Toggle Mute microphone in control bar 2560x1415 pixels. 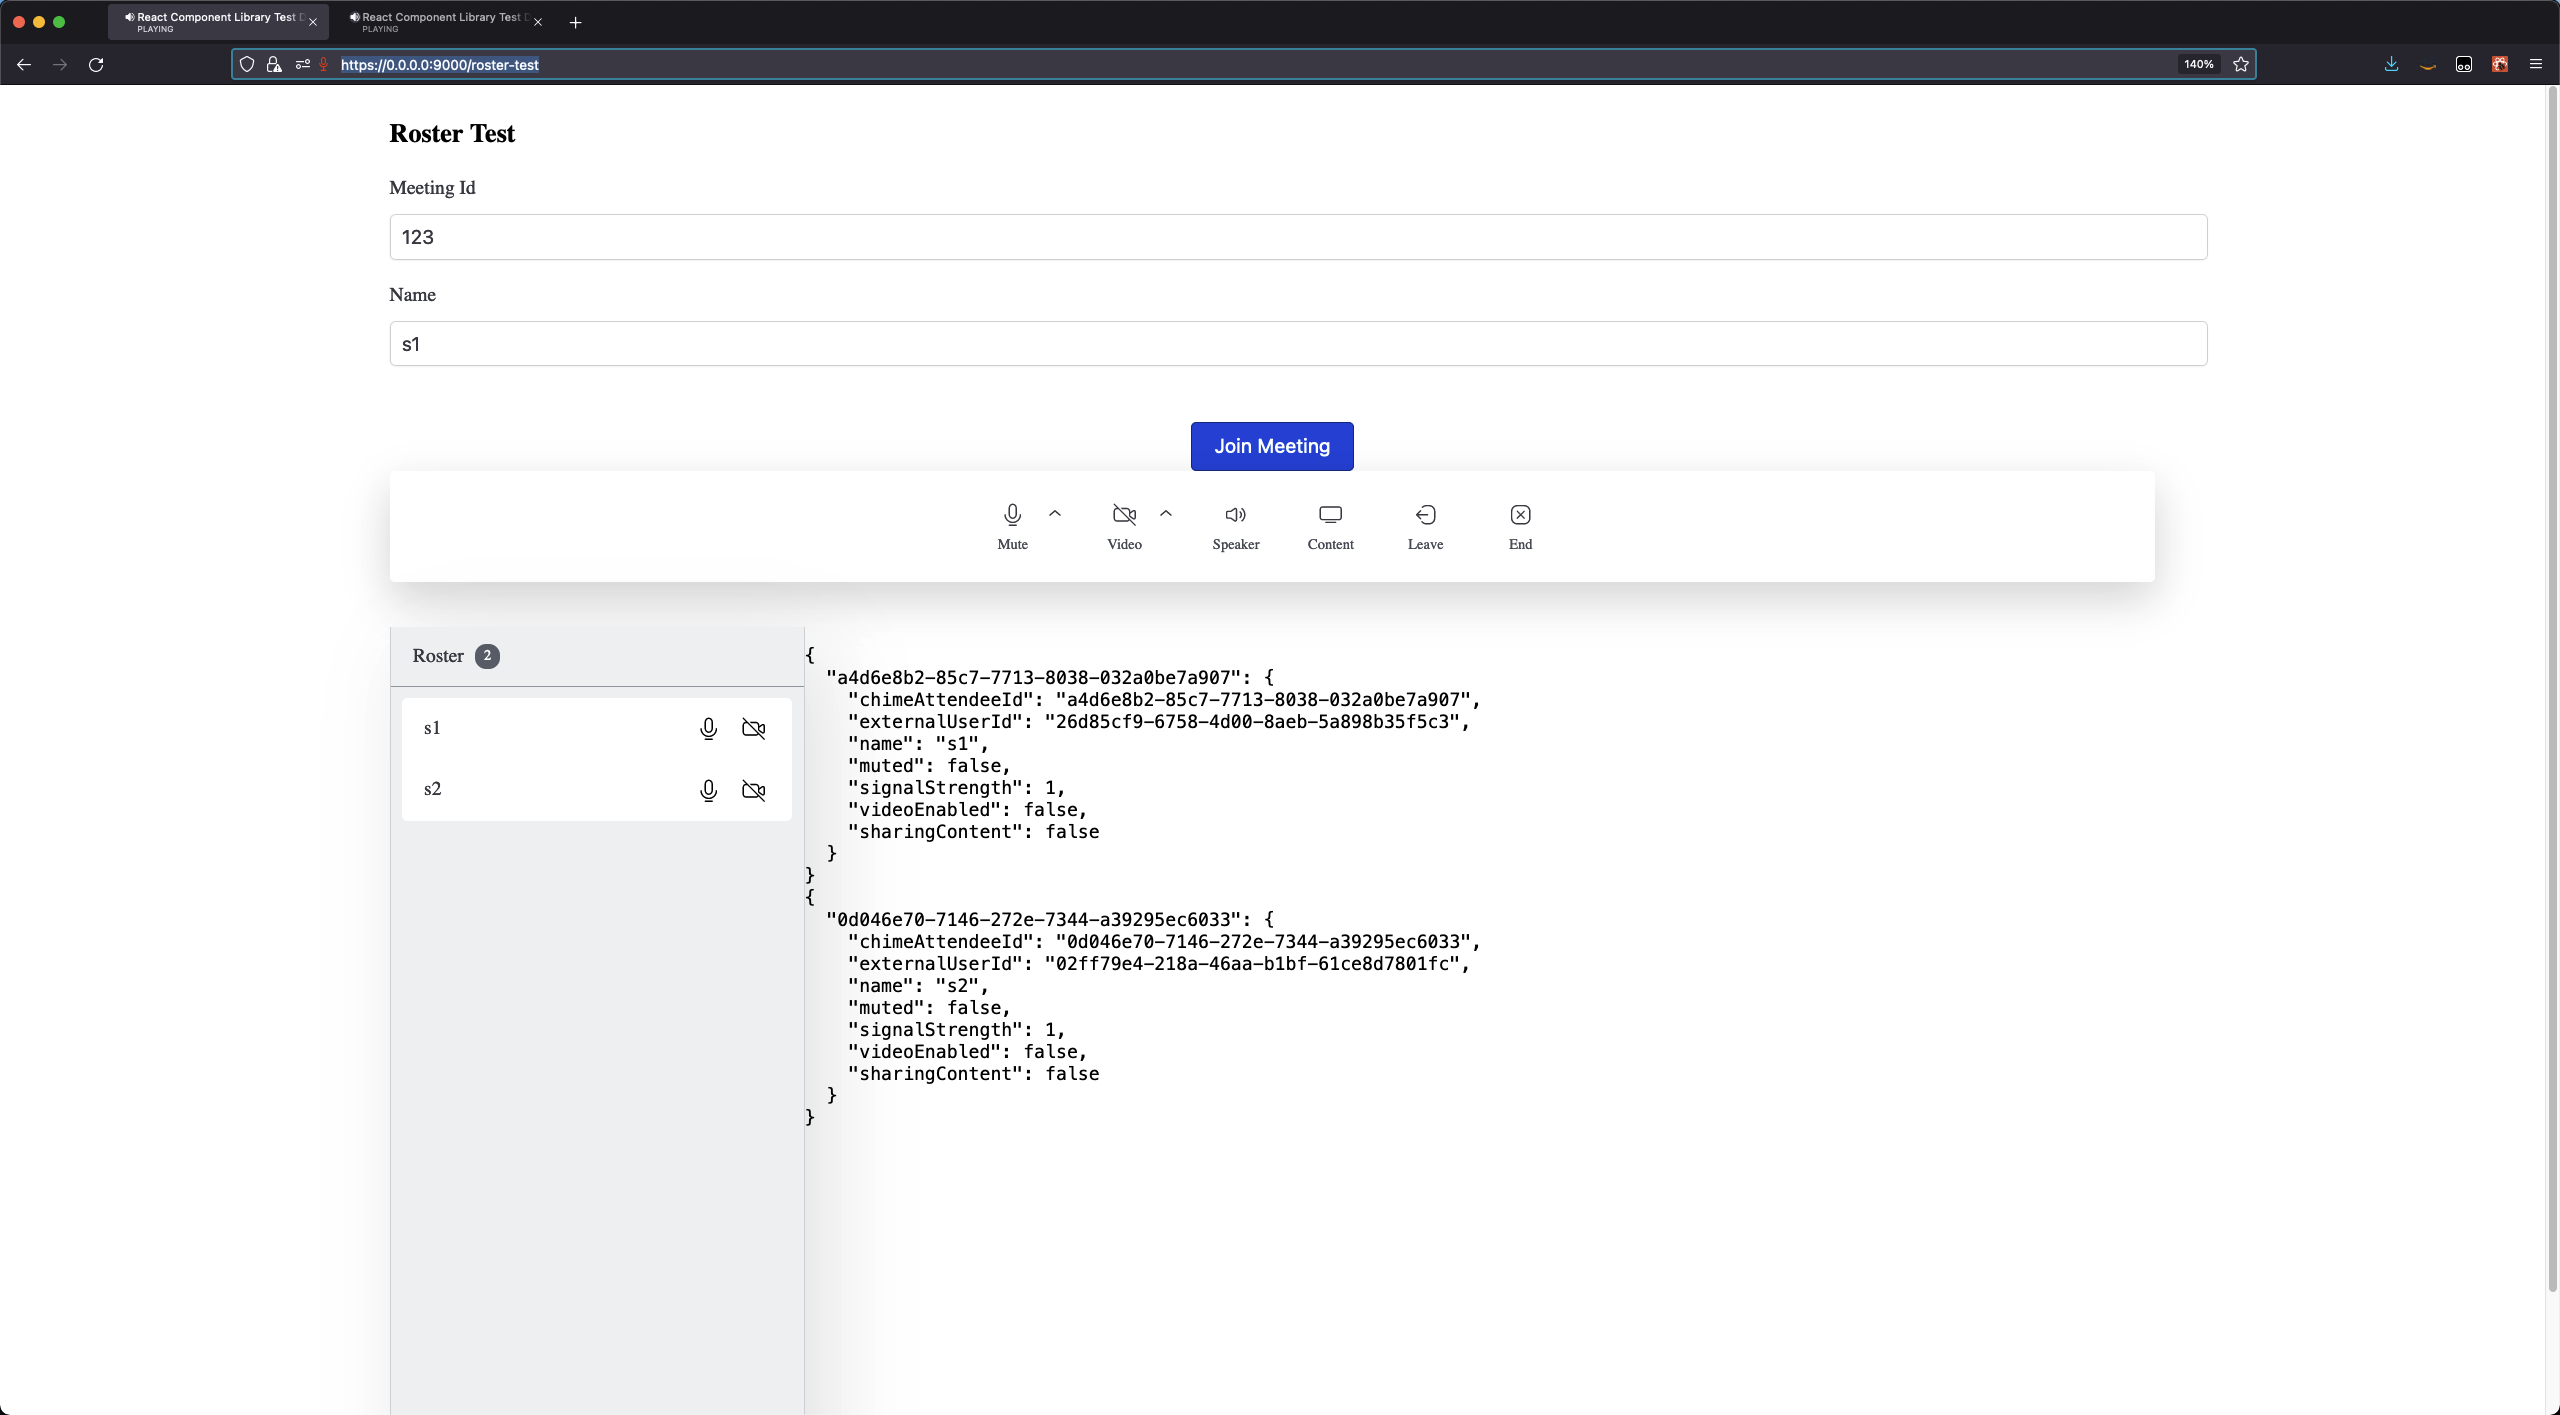pos(1012,515)
